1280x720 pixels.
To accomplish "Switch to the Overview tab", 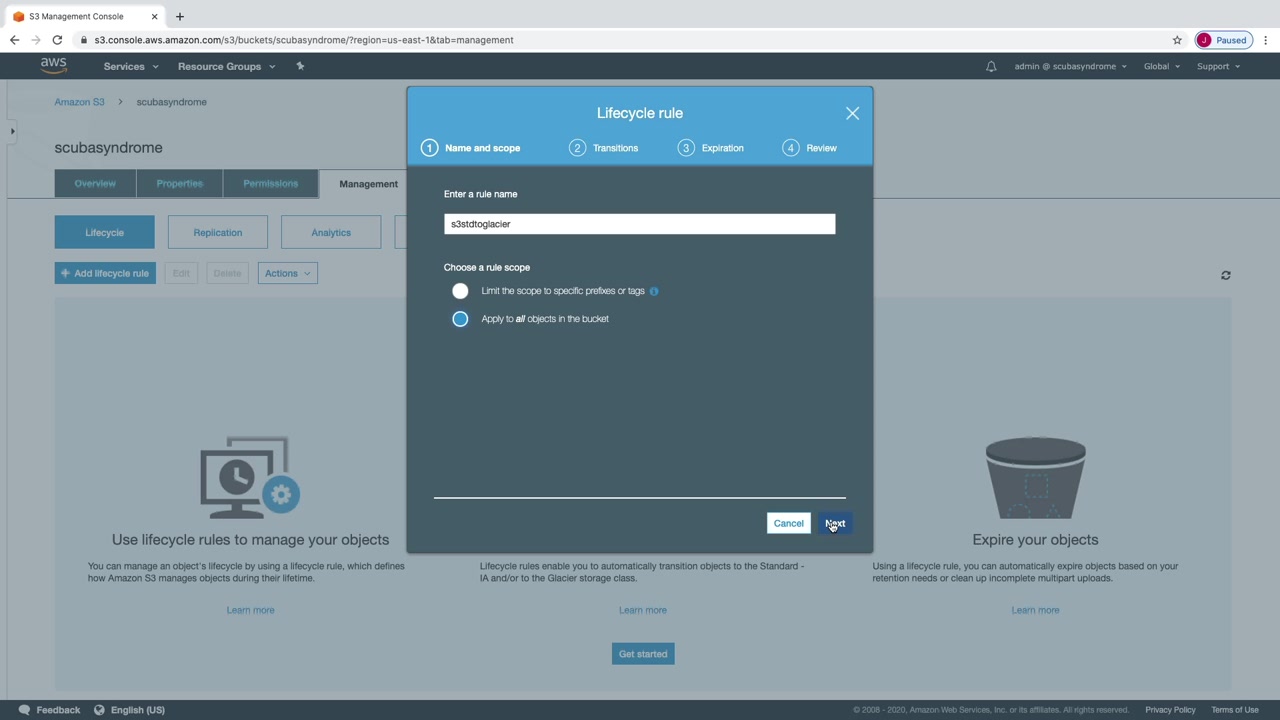I will click(95, 184).
